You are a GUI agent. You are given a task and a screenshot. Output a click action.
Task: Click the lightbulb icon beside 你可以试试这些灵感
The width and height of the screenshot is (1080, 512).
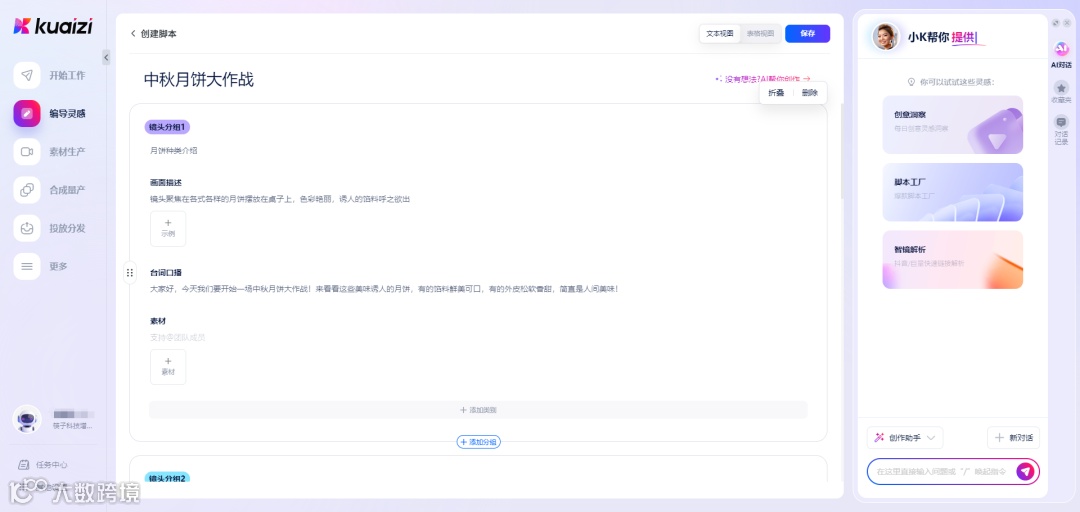click(913, 82)
